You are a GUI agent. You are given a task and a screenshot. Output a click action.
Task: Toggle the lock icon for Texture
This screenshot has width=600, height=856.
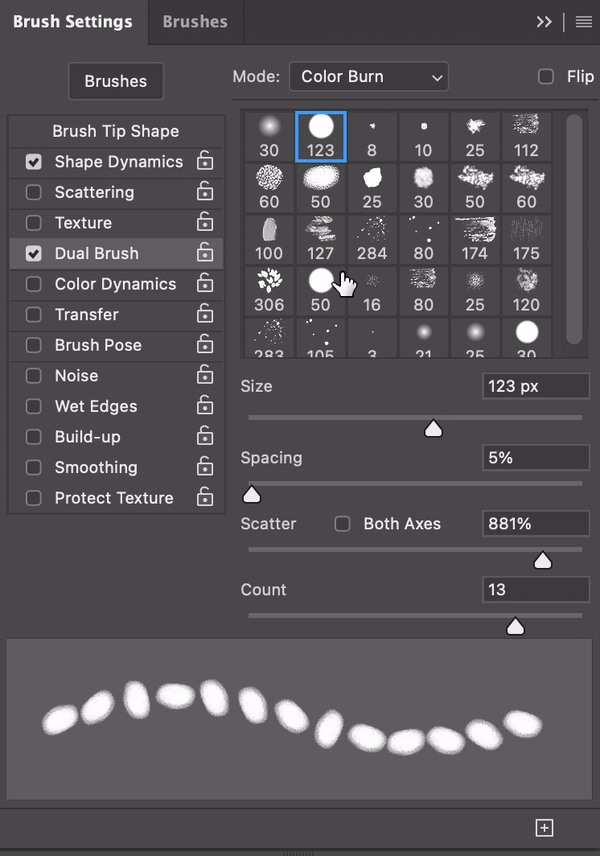[x=205, y=222]
